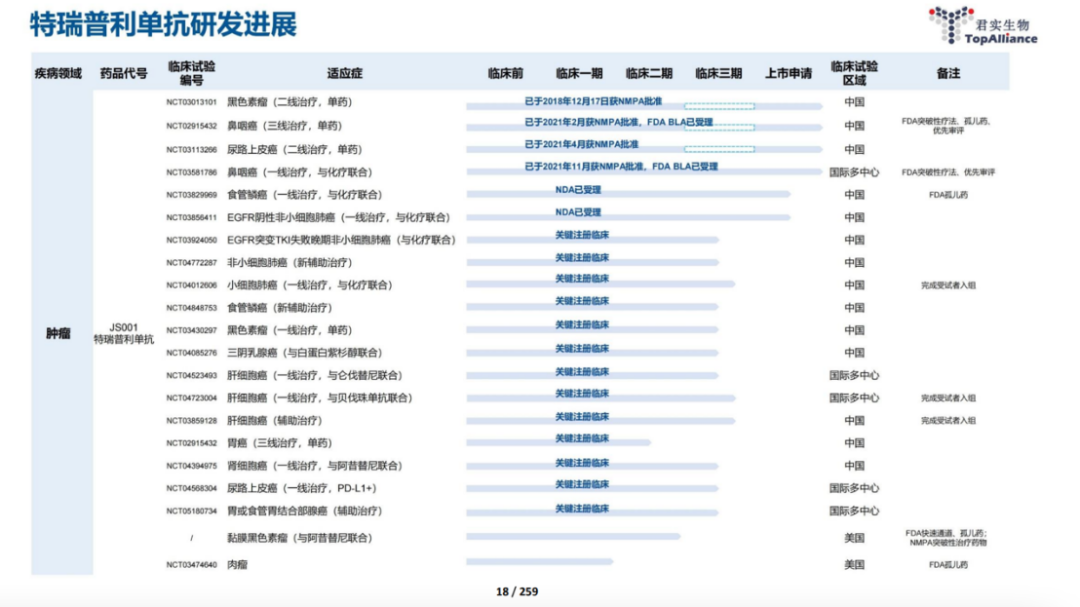The height and width of the screenshot is (607, 1080).
Task: Click the 疾病领域 column header
Action: 58,73
